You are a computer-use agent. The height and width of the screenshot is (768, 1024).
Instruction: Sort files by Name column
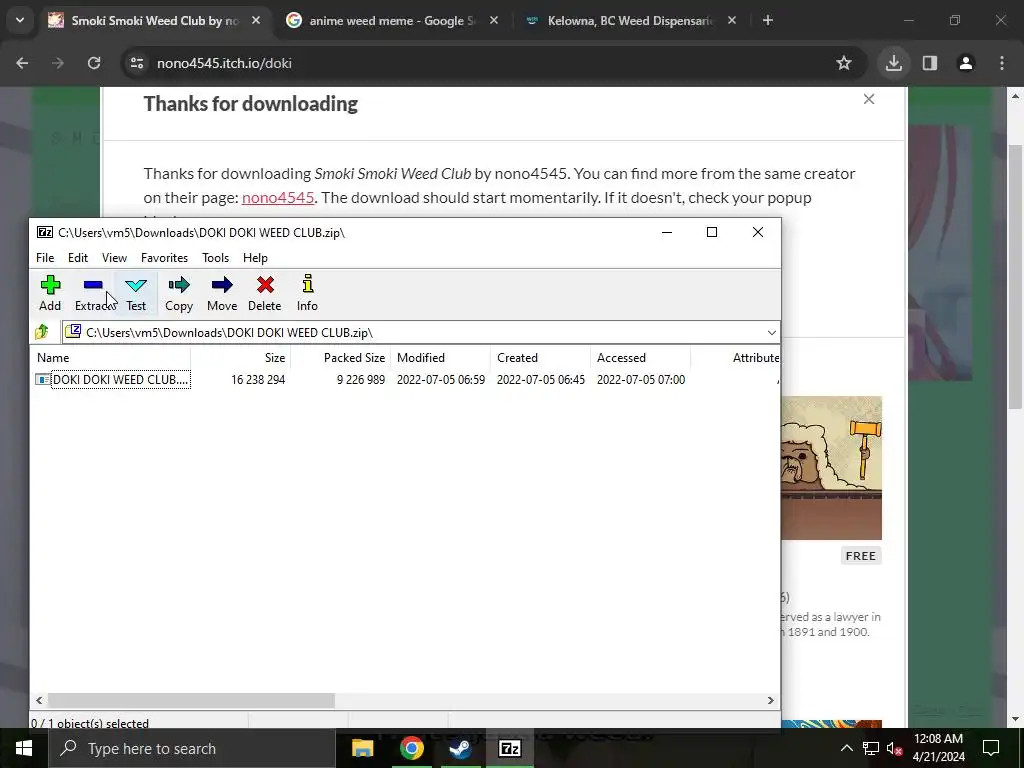111,357
